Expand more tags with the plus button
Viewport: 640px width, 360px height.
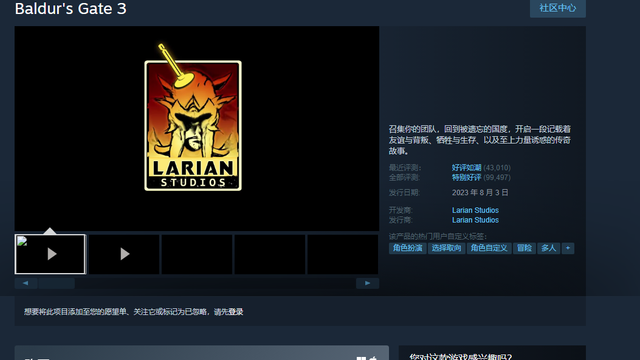pos(568,248)
